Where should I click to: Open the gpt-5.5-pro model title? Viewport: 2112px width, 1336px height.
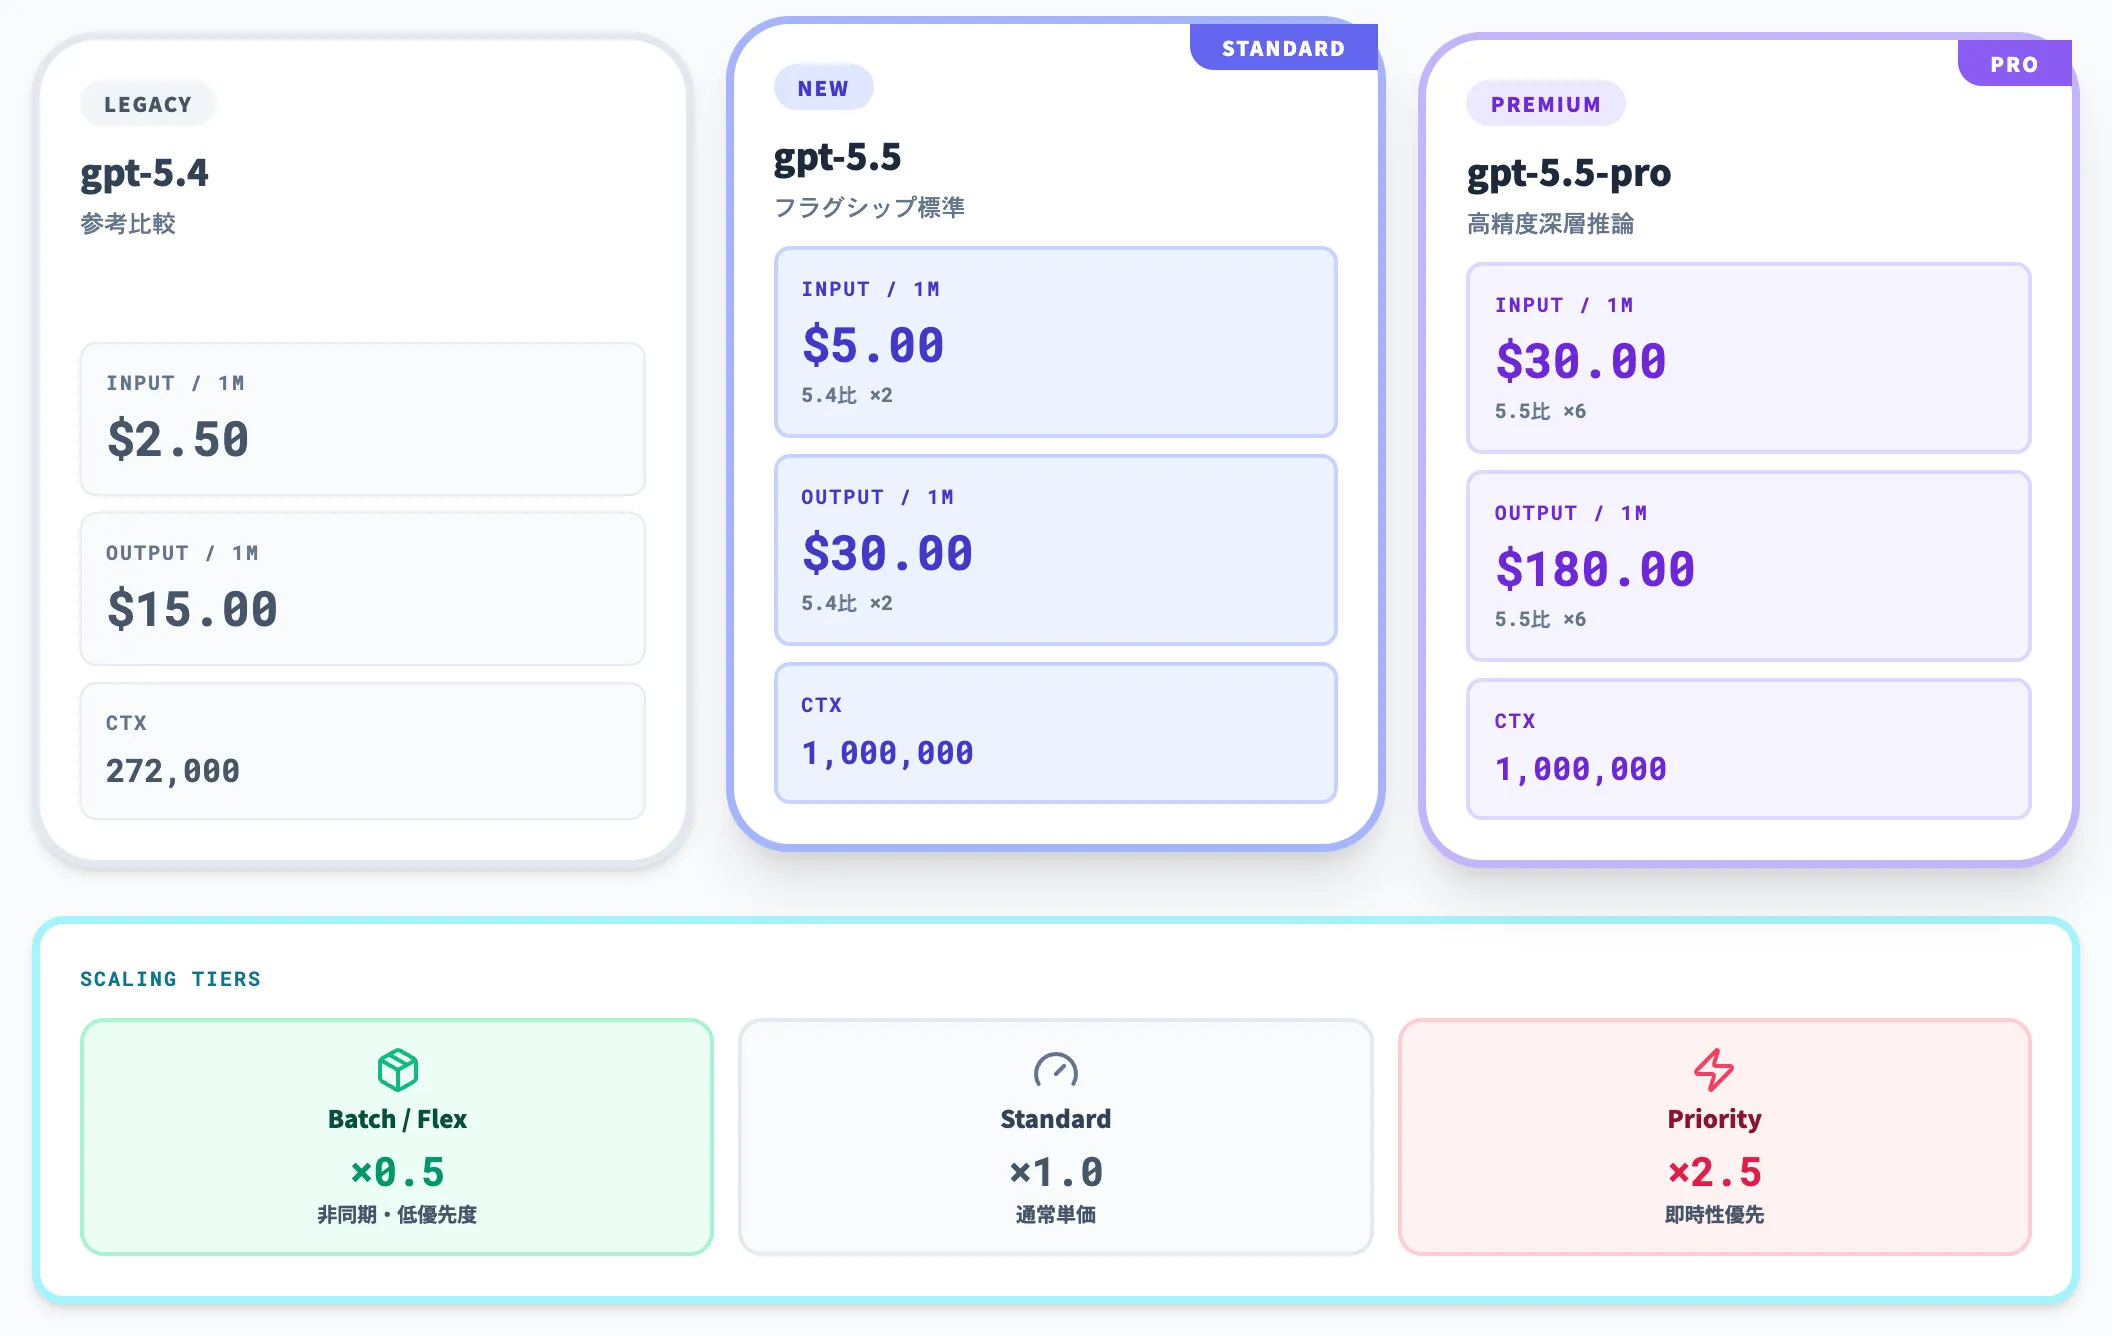click(1568, 174)
